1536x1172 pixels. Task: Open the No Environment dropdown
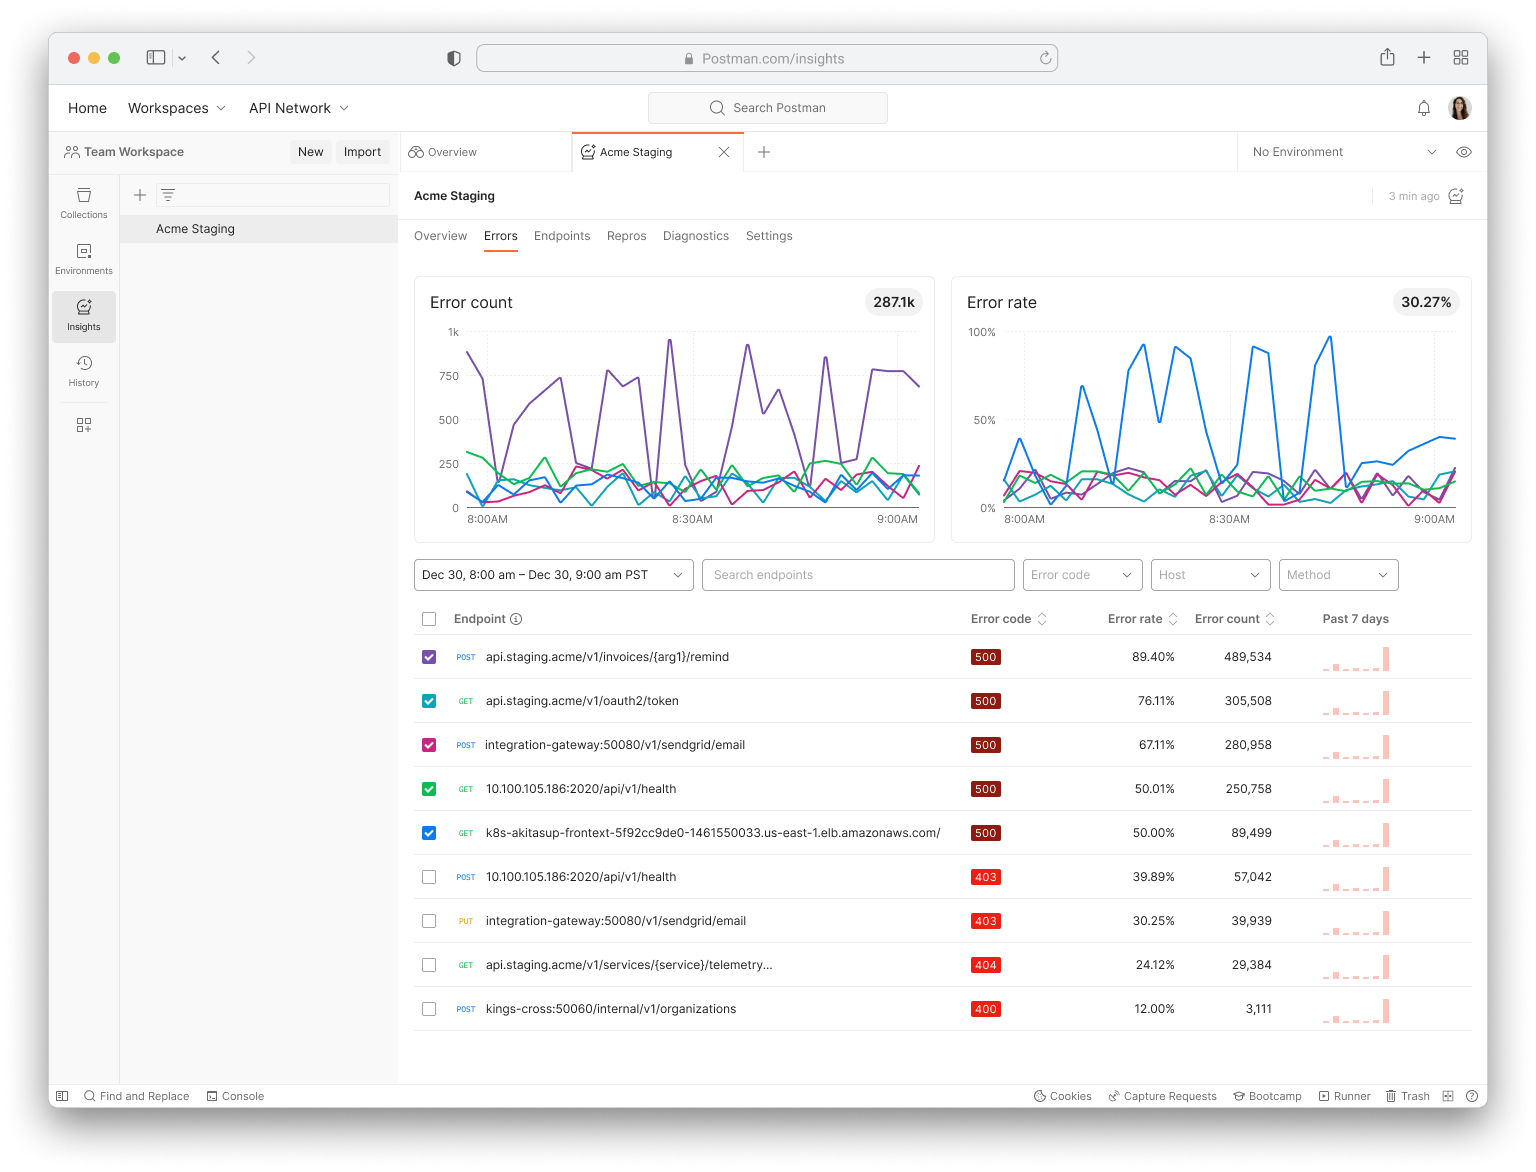pos(1344,152)
